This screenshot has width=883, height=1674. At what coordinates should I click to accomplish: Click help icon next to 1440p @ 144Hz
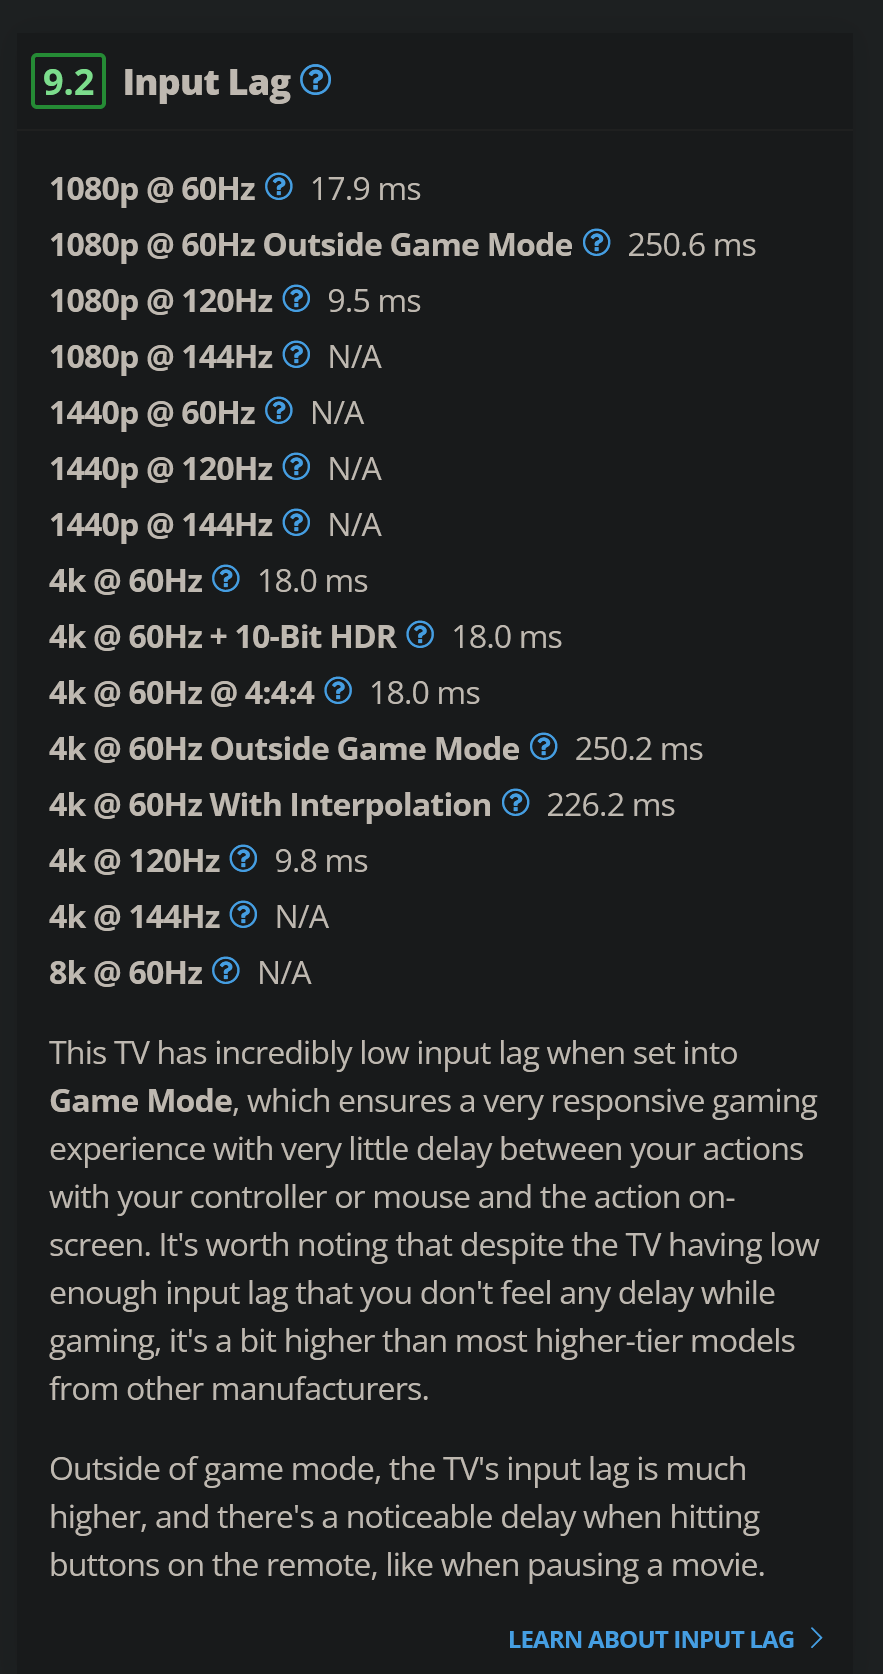point(296,522)
